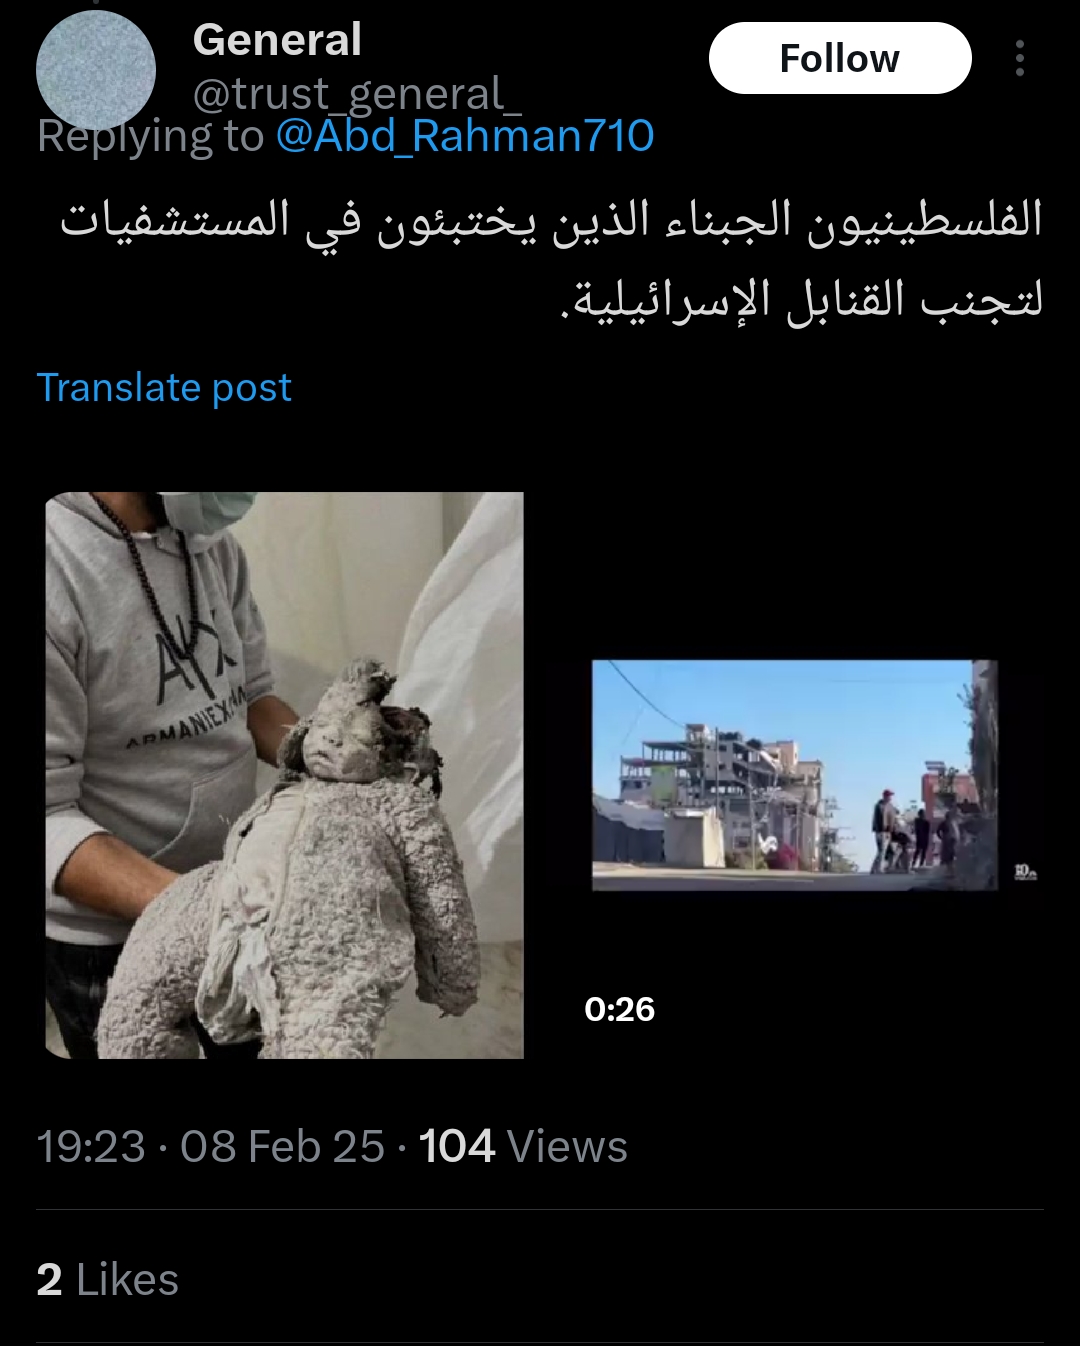The height and width of the screenshot is (1346, 1080).
Task: Click the 0:26 video duration label
Action: (x=619, y=1009)
